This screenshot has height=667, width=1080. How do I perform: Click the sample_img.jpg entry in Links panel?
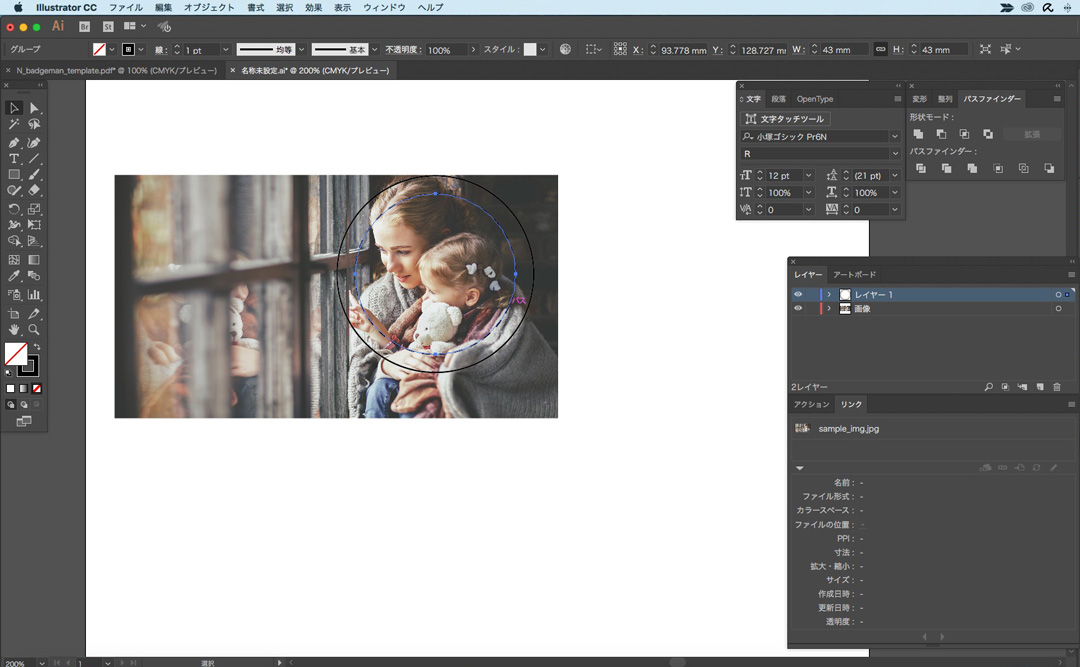(x=848, y=428)
